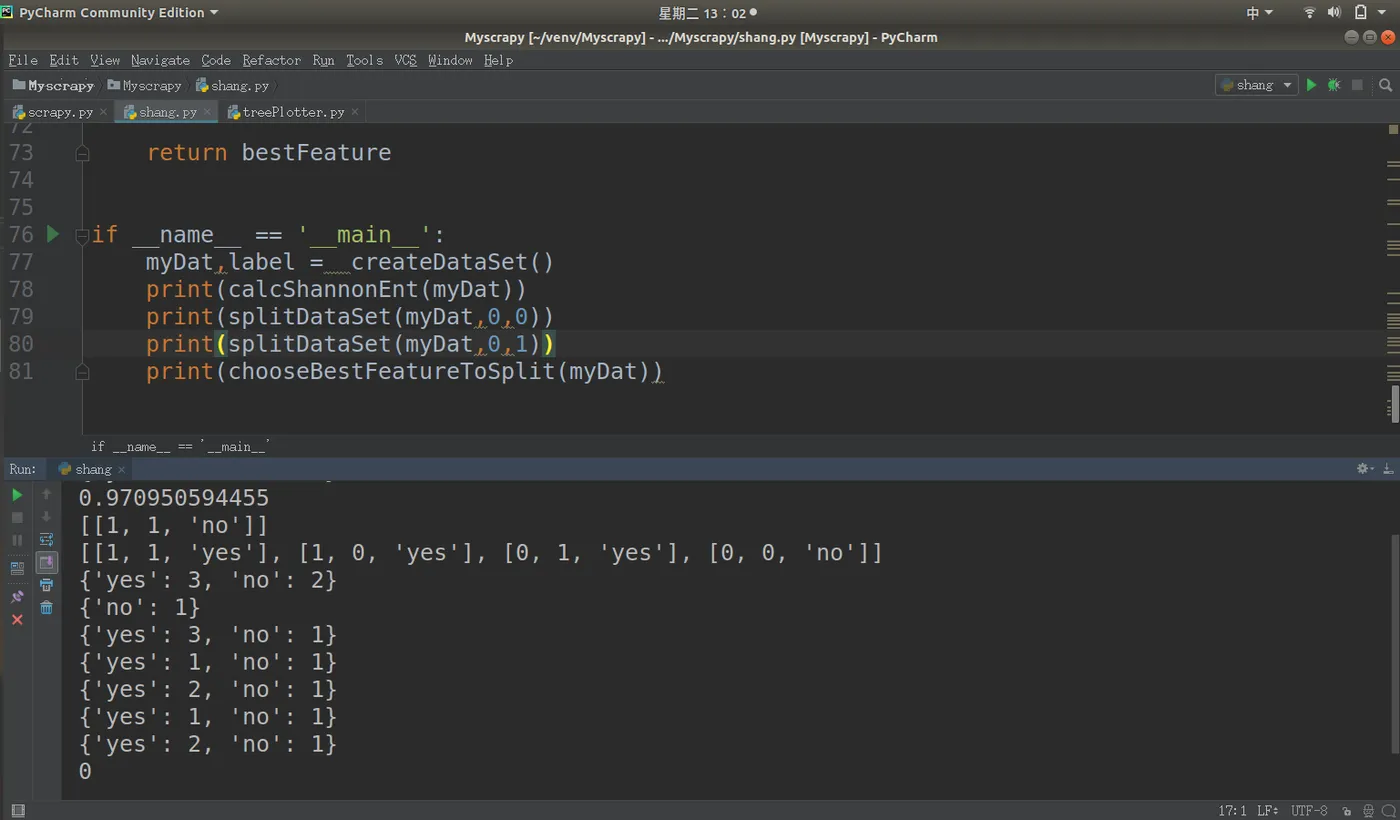Open the Window menu
The width and height of the screenshot is (1400, 820).
[450, 60]
